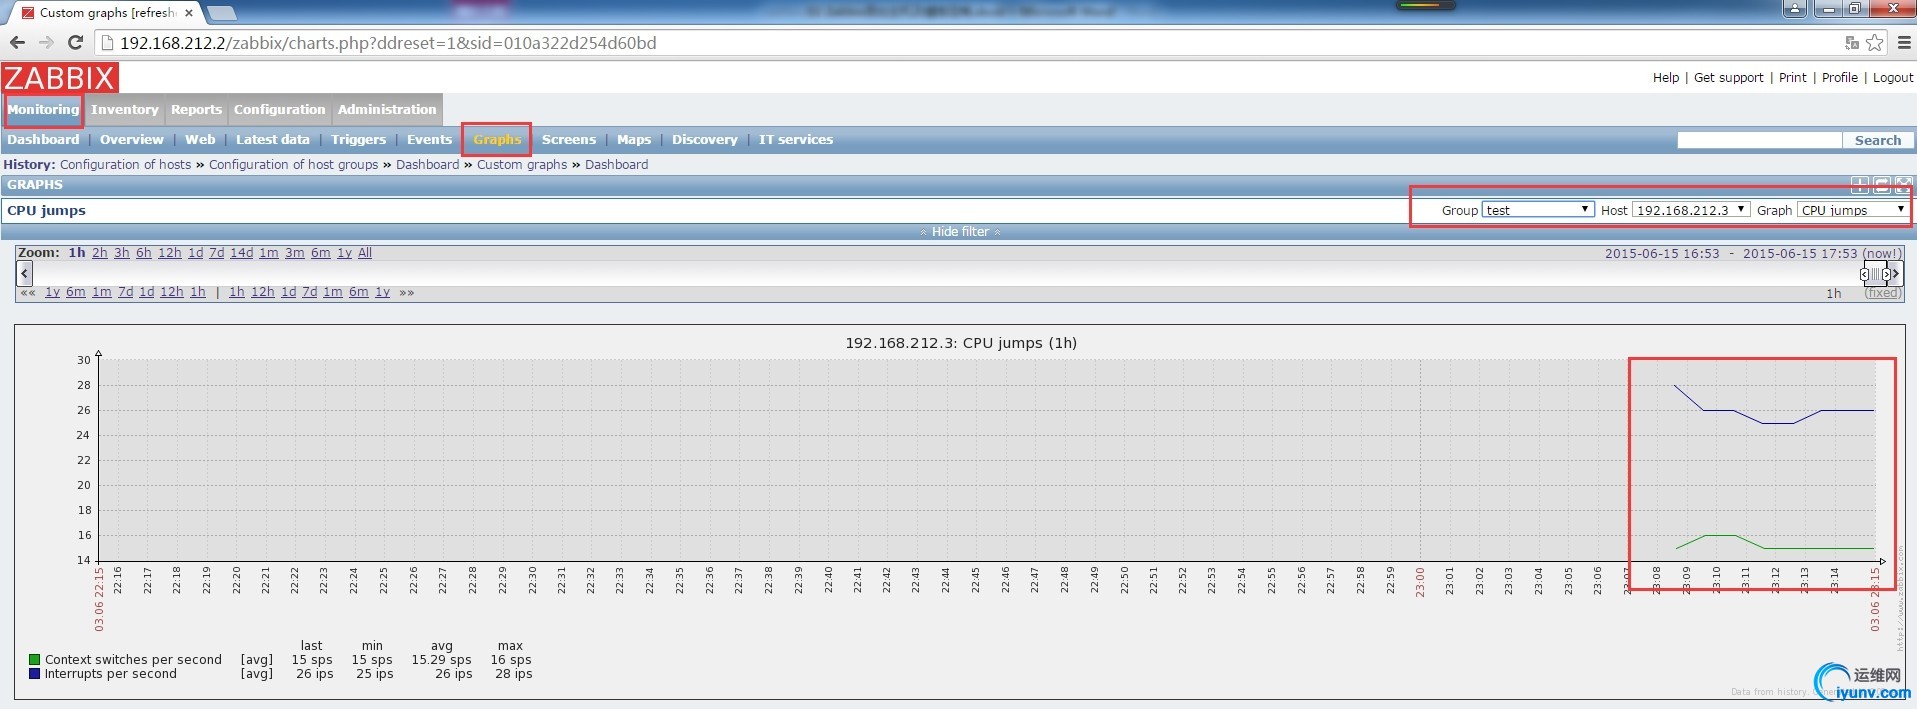Open the Group dropdown set to test

[1537, 210]
